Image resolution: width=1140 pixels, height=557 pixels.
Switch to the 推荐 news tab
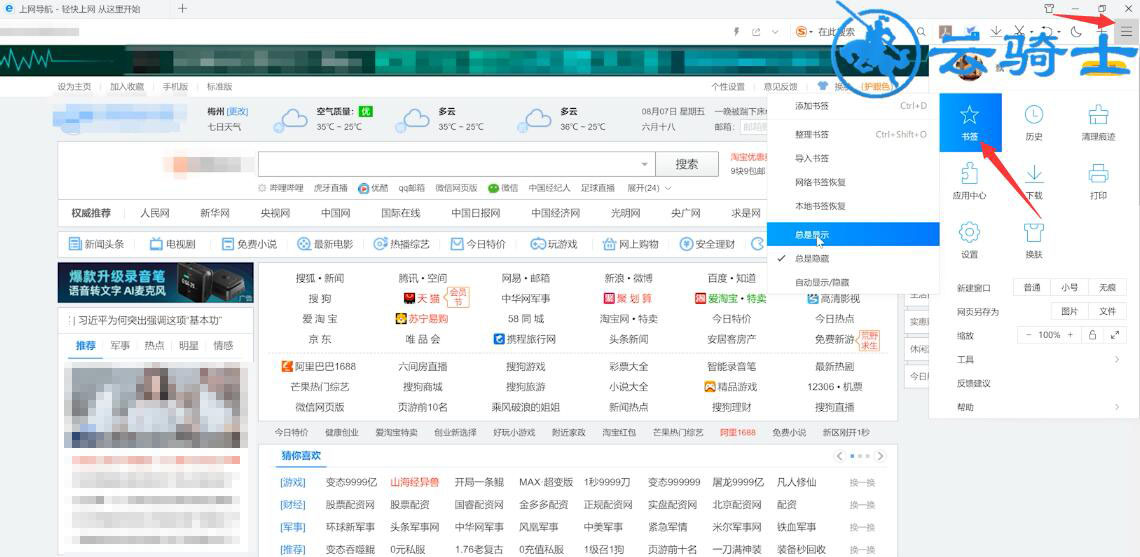click(x=86, y=345)
